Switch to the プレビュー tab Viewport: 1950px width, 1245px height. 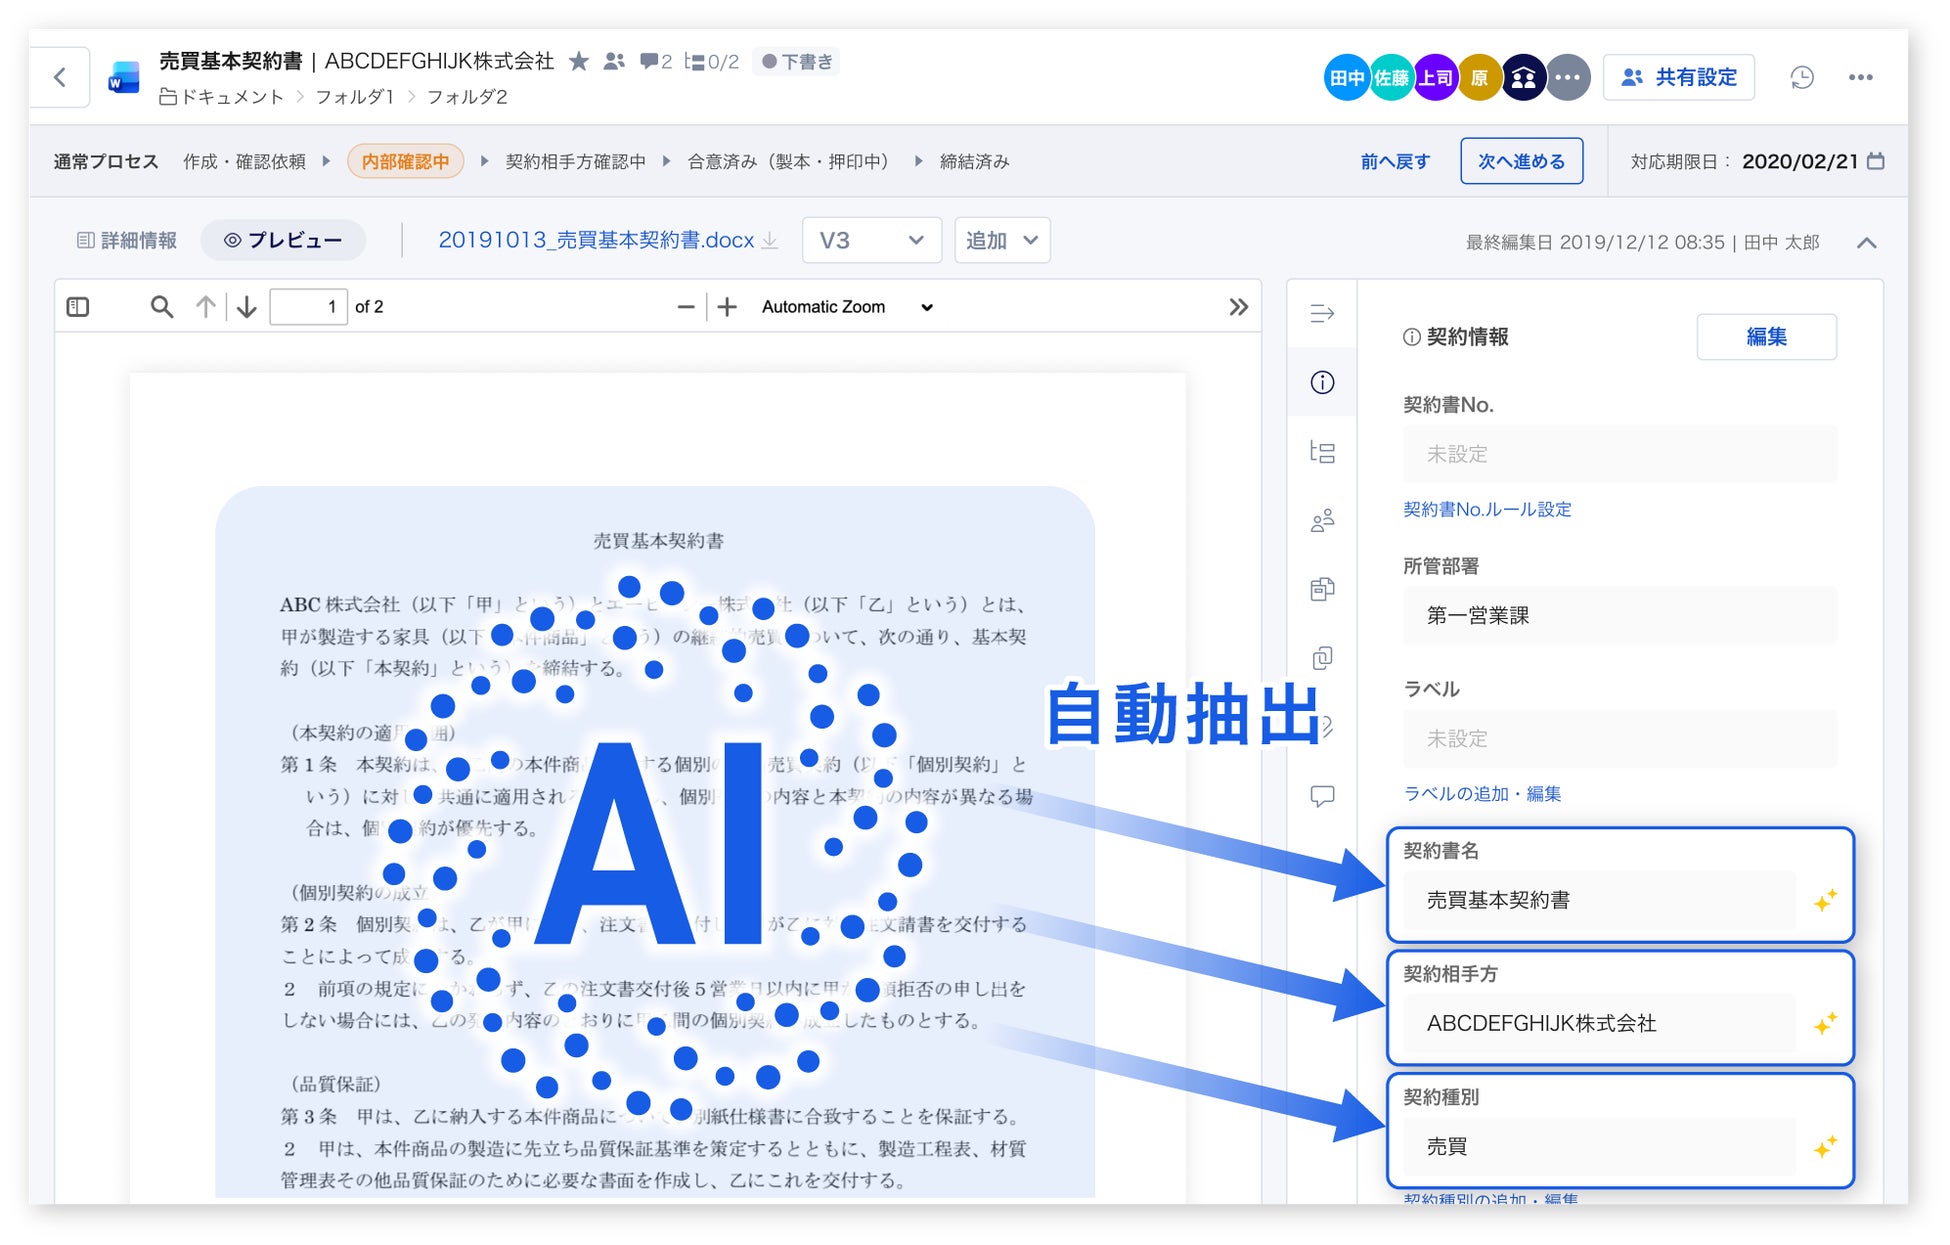pos(283,240)
